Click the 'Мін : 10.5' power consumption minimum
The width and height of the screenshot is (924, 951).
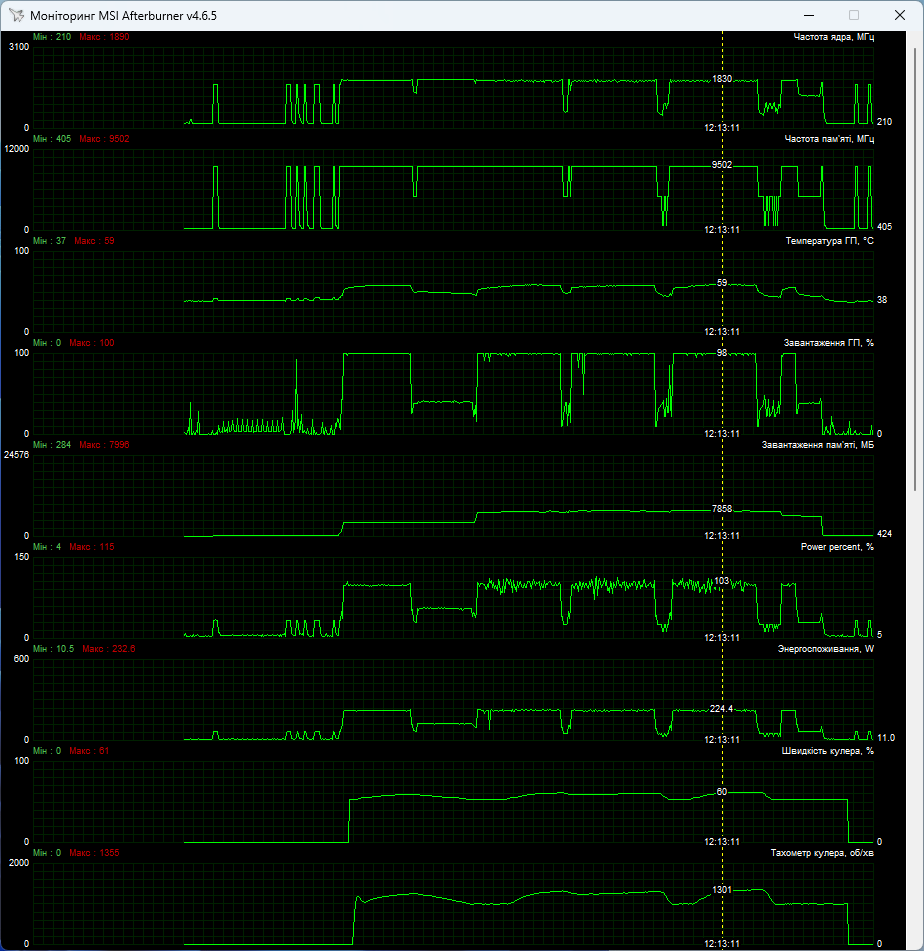click(53, 648)
